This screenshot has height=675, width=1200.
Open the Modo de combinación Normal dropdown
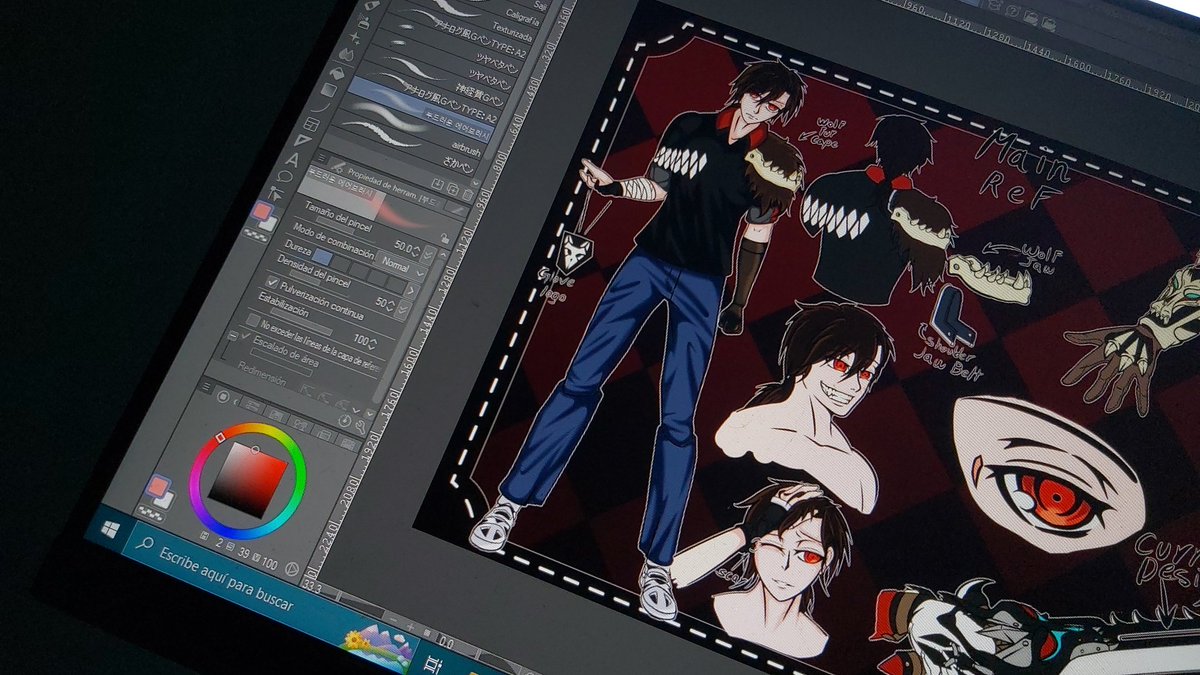[x=399, y=267]
